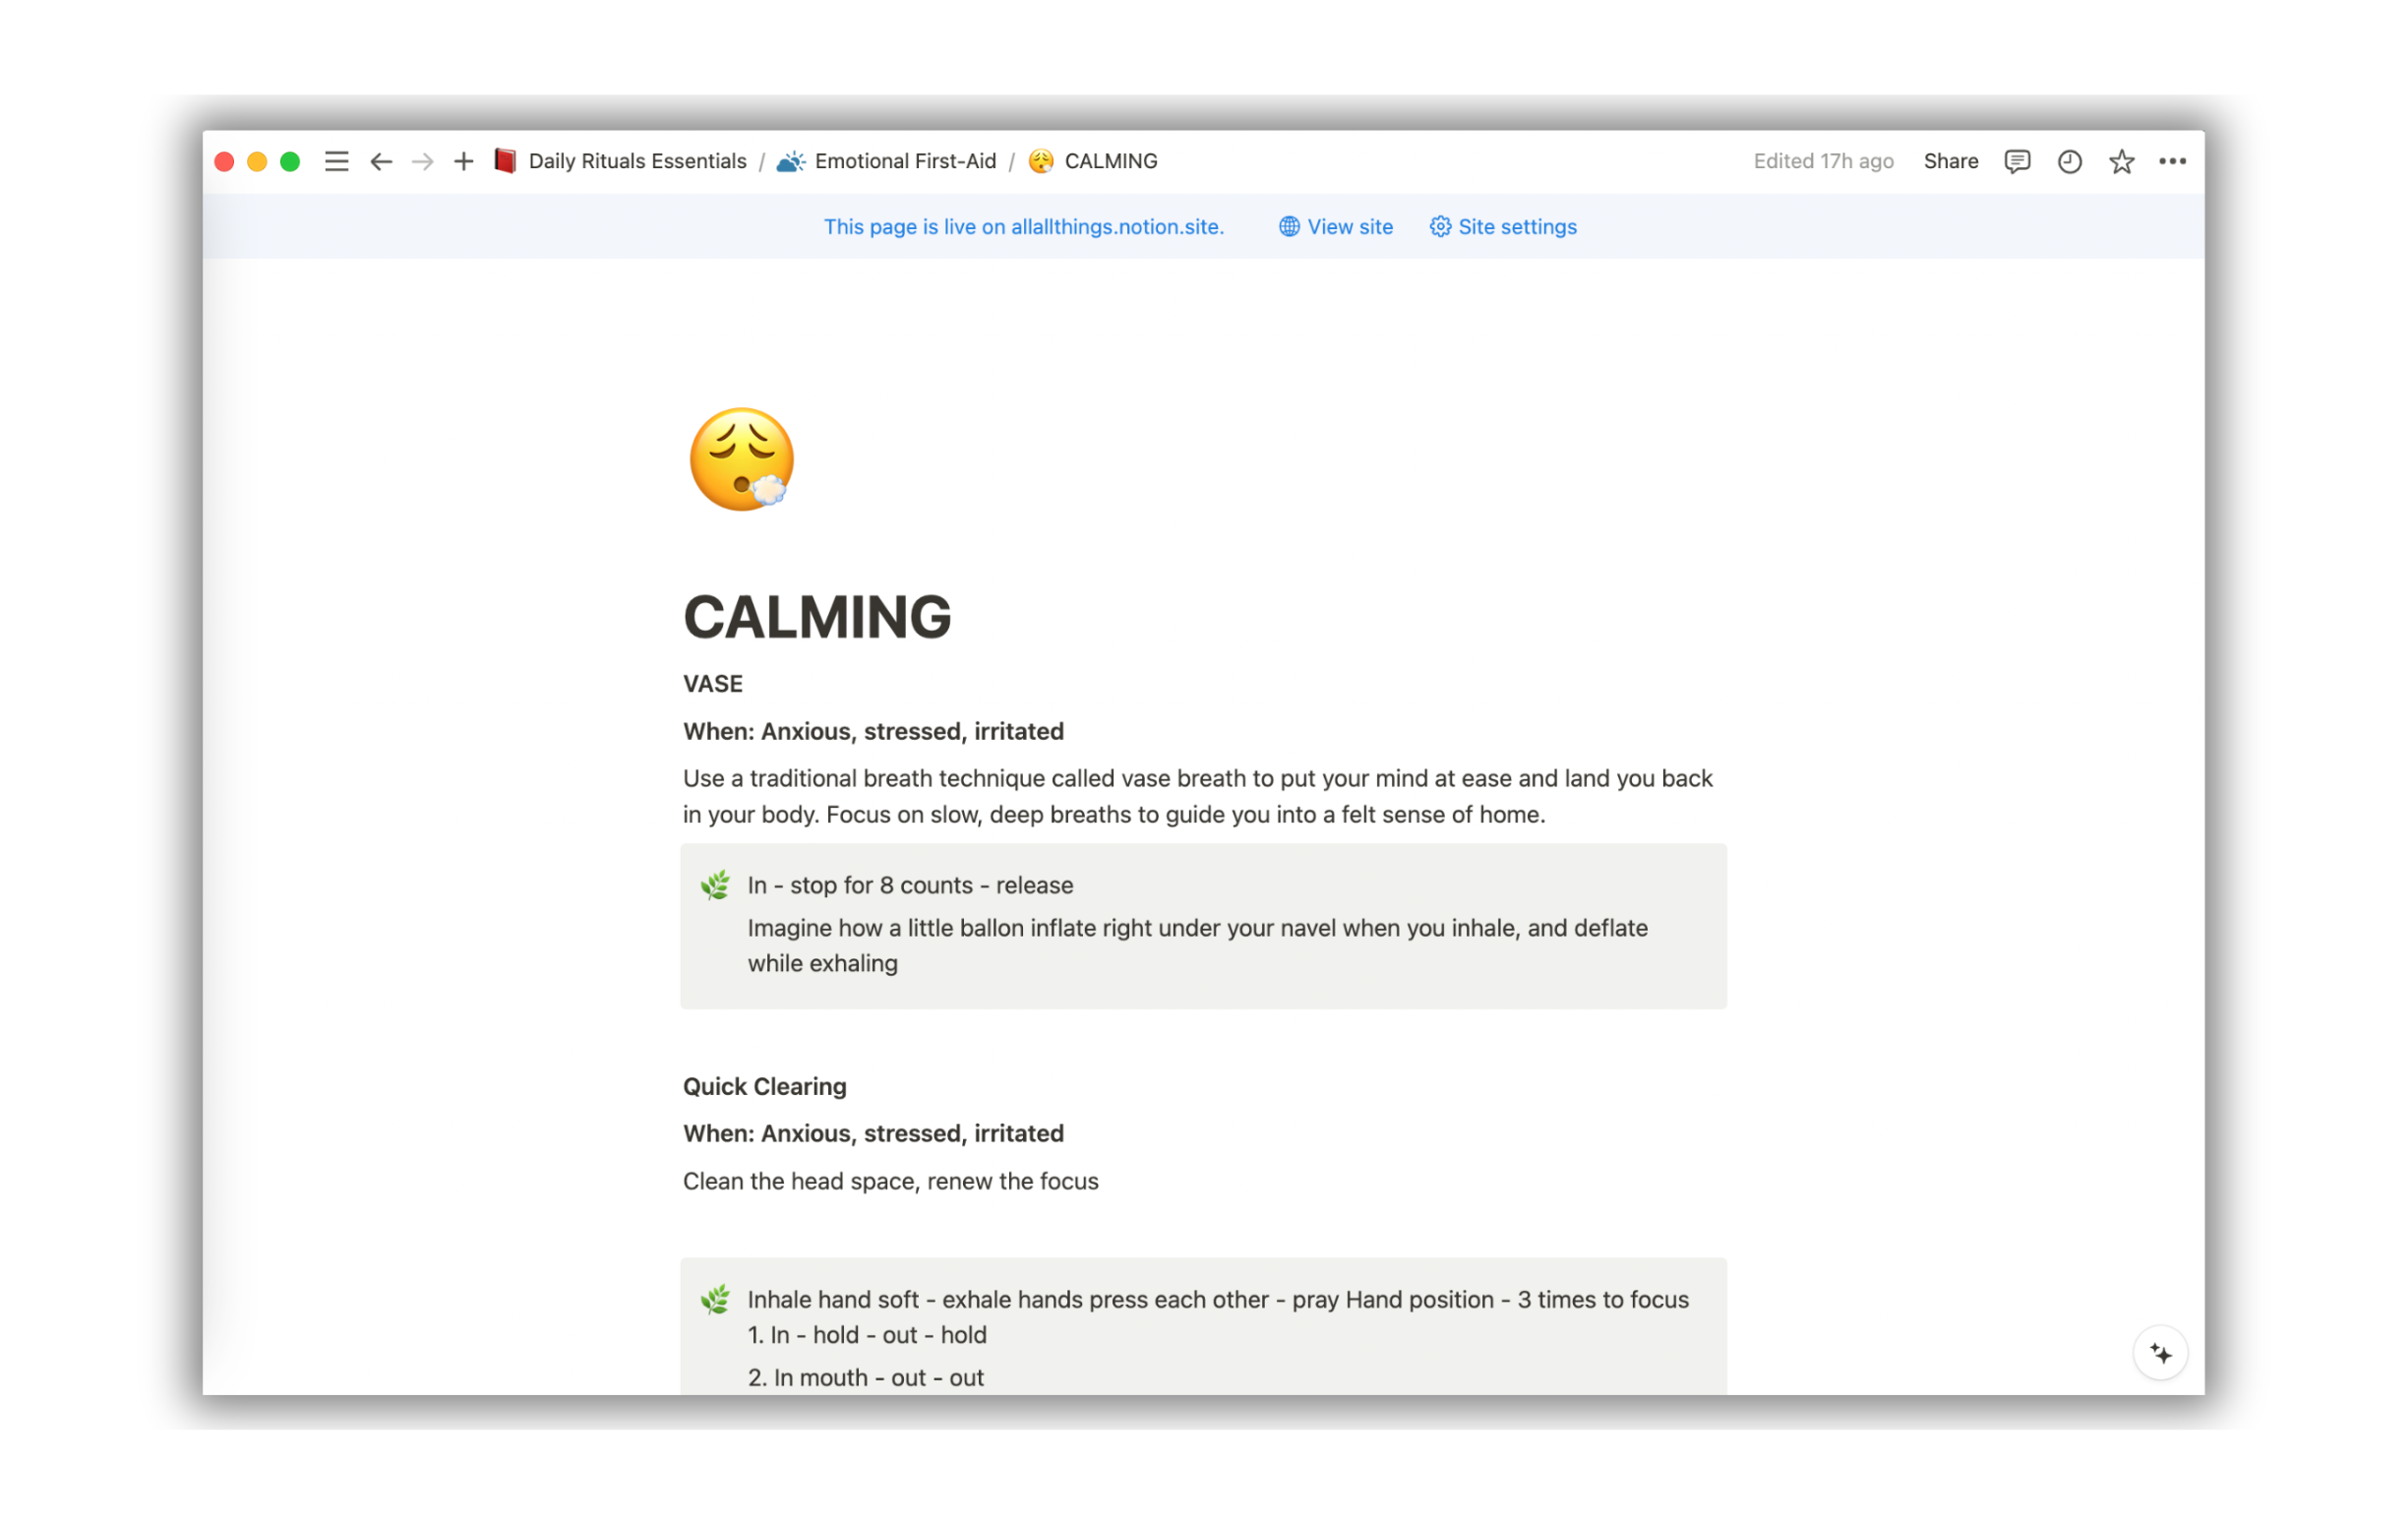Viewport: 2408px width, 1525px height.
Task: Toggle the favorite star icon
Action: point(2121,161)
